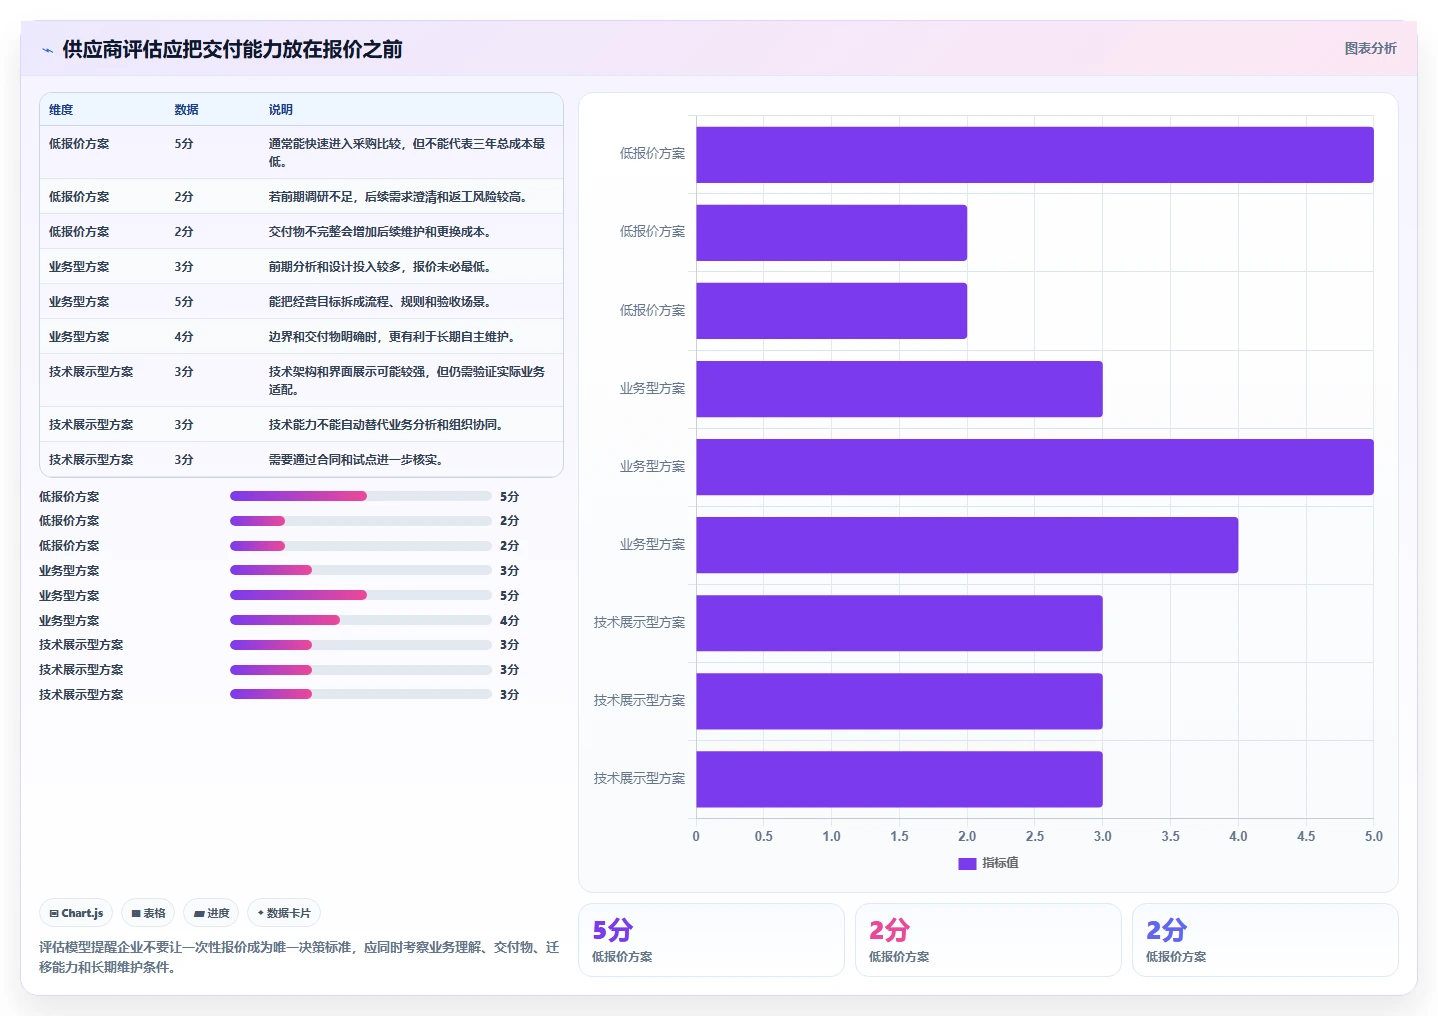1438x1016 pixels.
Task: Select the 进度 tag chip
Action: point(211,913)
